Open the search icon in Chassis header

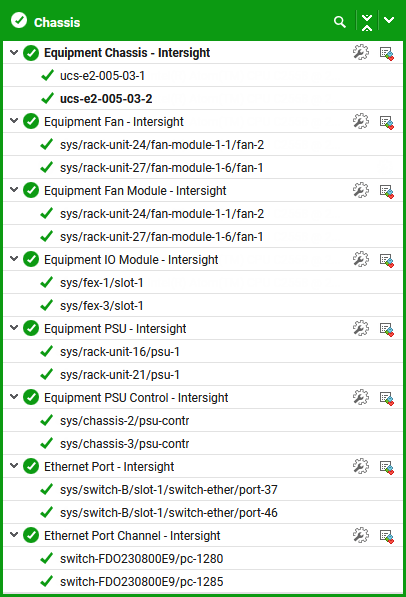[x=339, y=22]
